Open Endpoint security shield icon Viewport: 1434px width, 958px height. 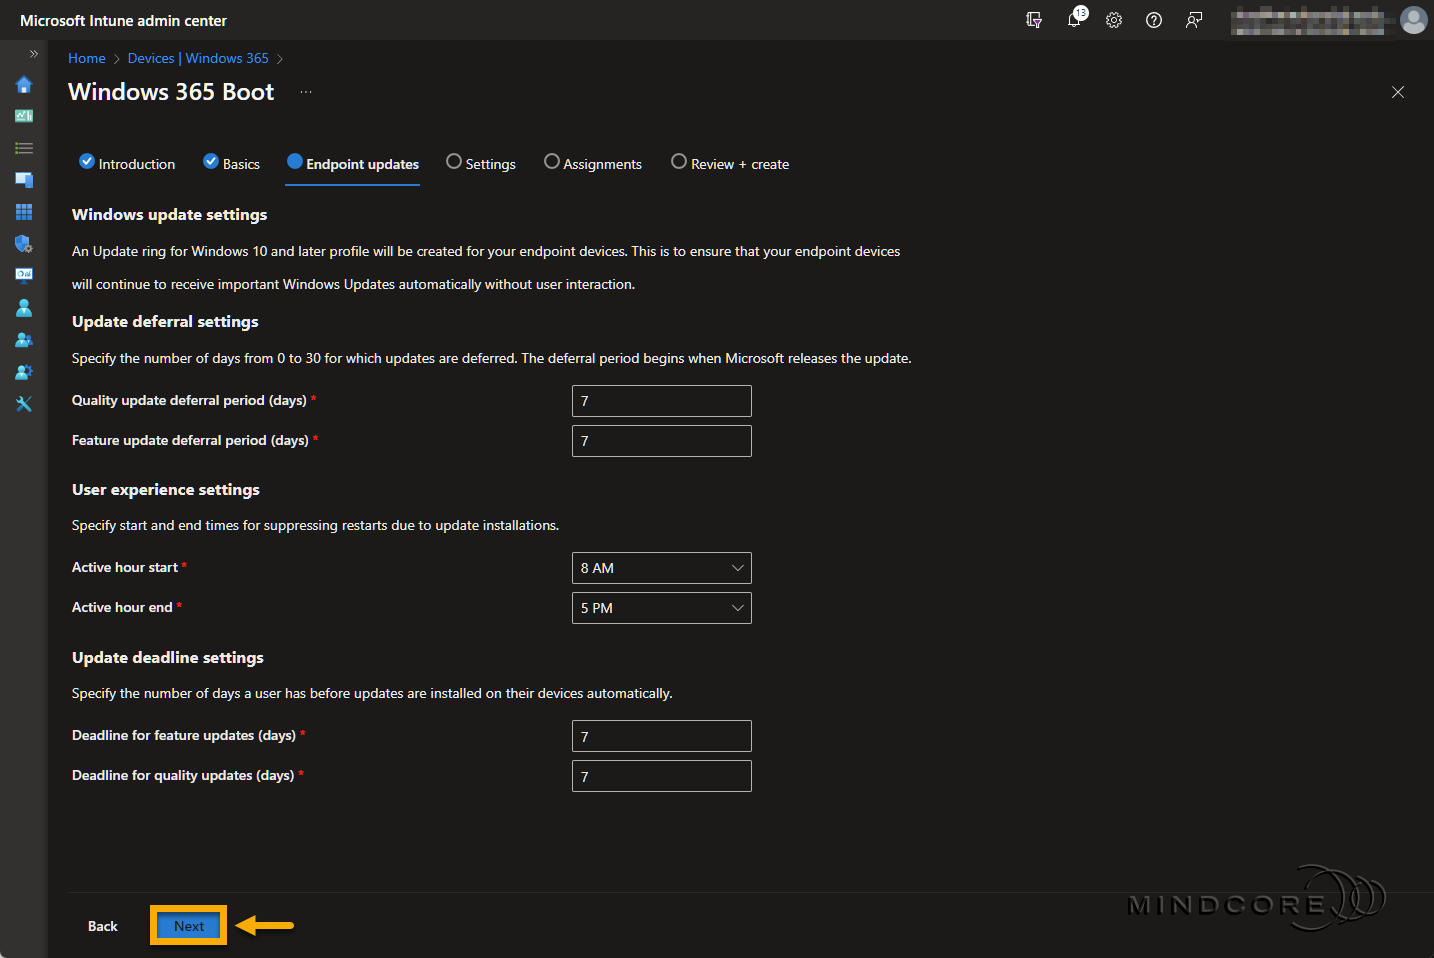[x=24, y=244]
